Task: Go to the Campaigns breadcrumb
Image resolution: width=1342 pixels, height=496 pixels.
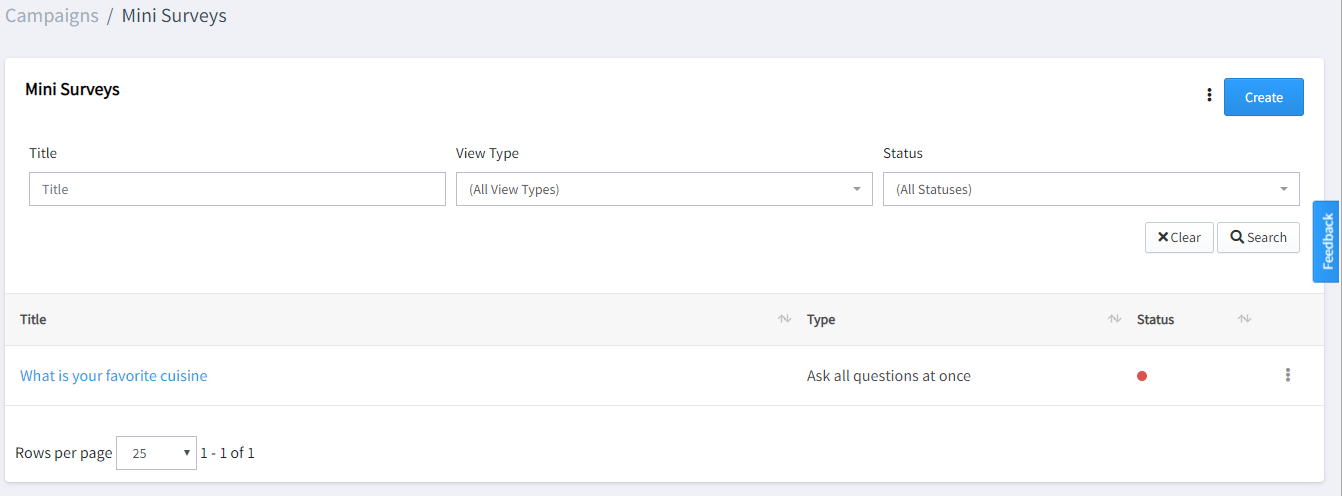Action: [x=52, y=16]
